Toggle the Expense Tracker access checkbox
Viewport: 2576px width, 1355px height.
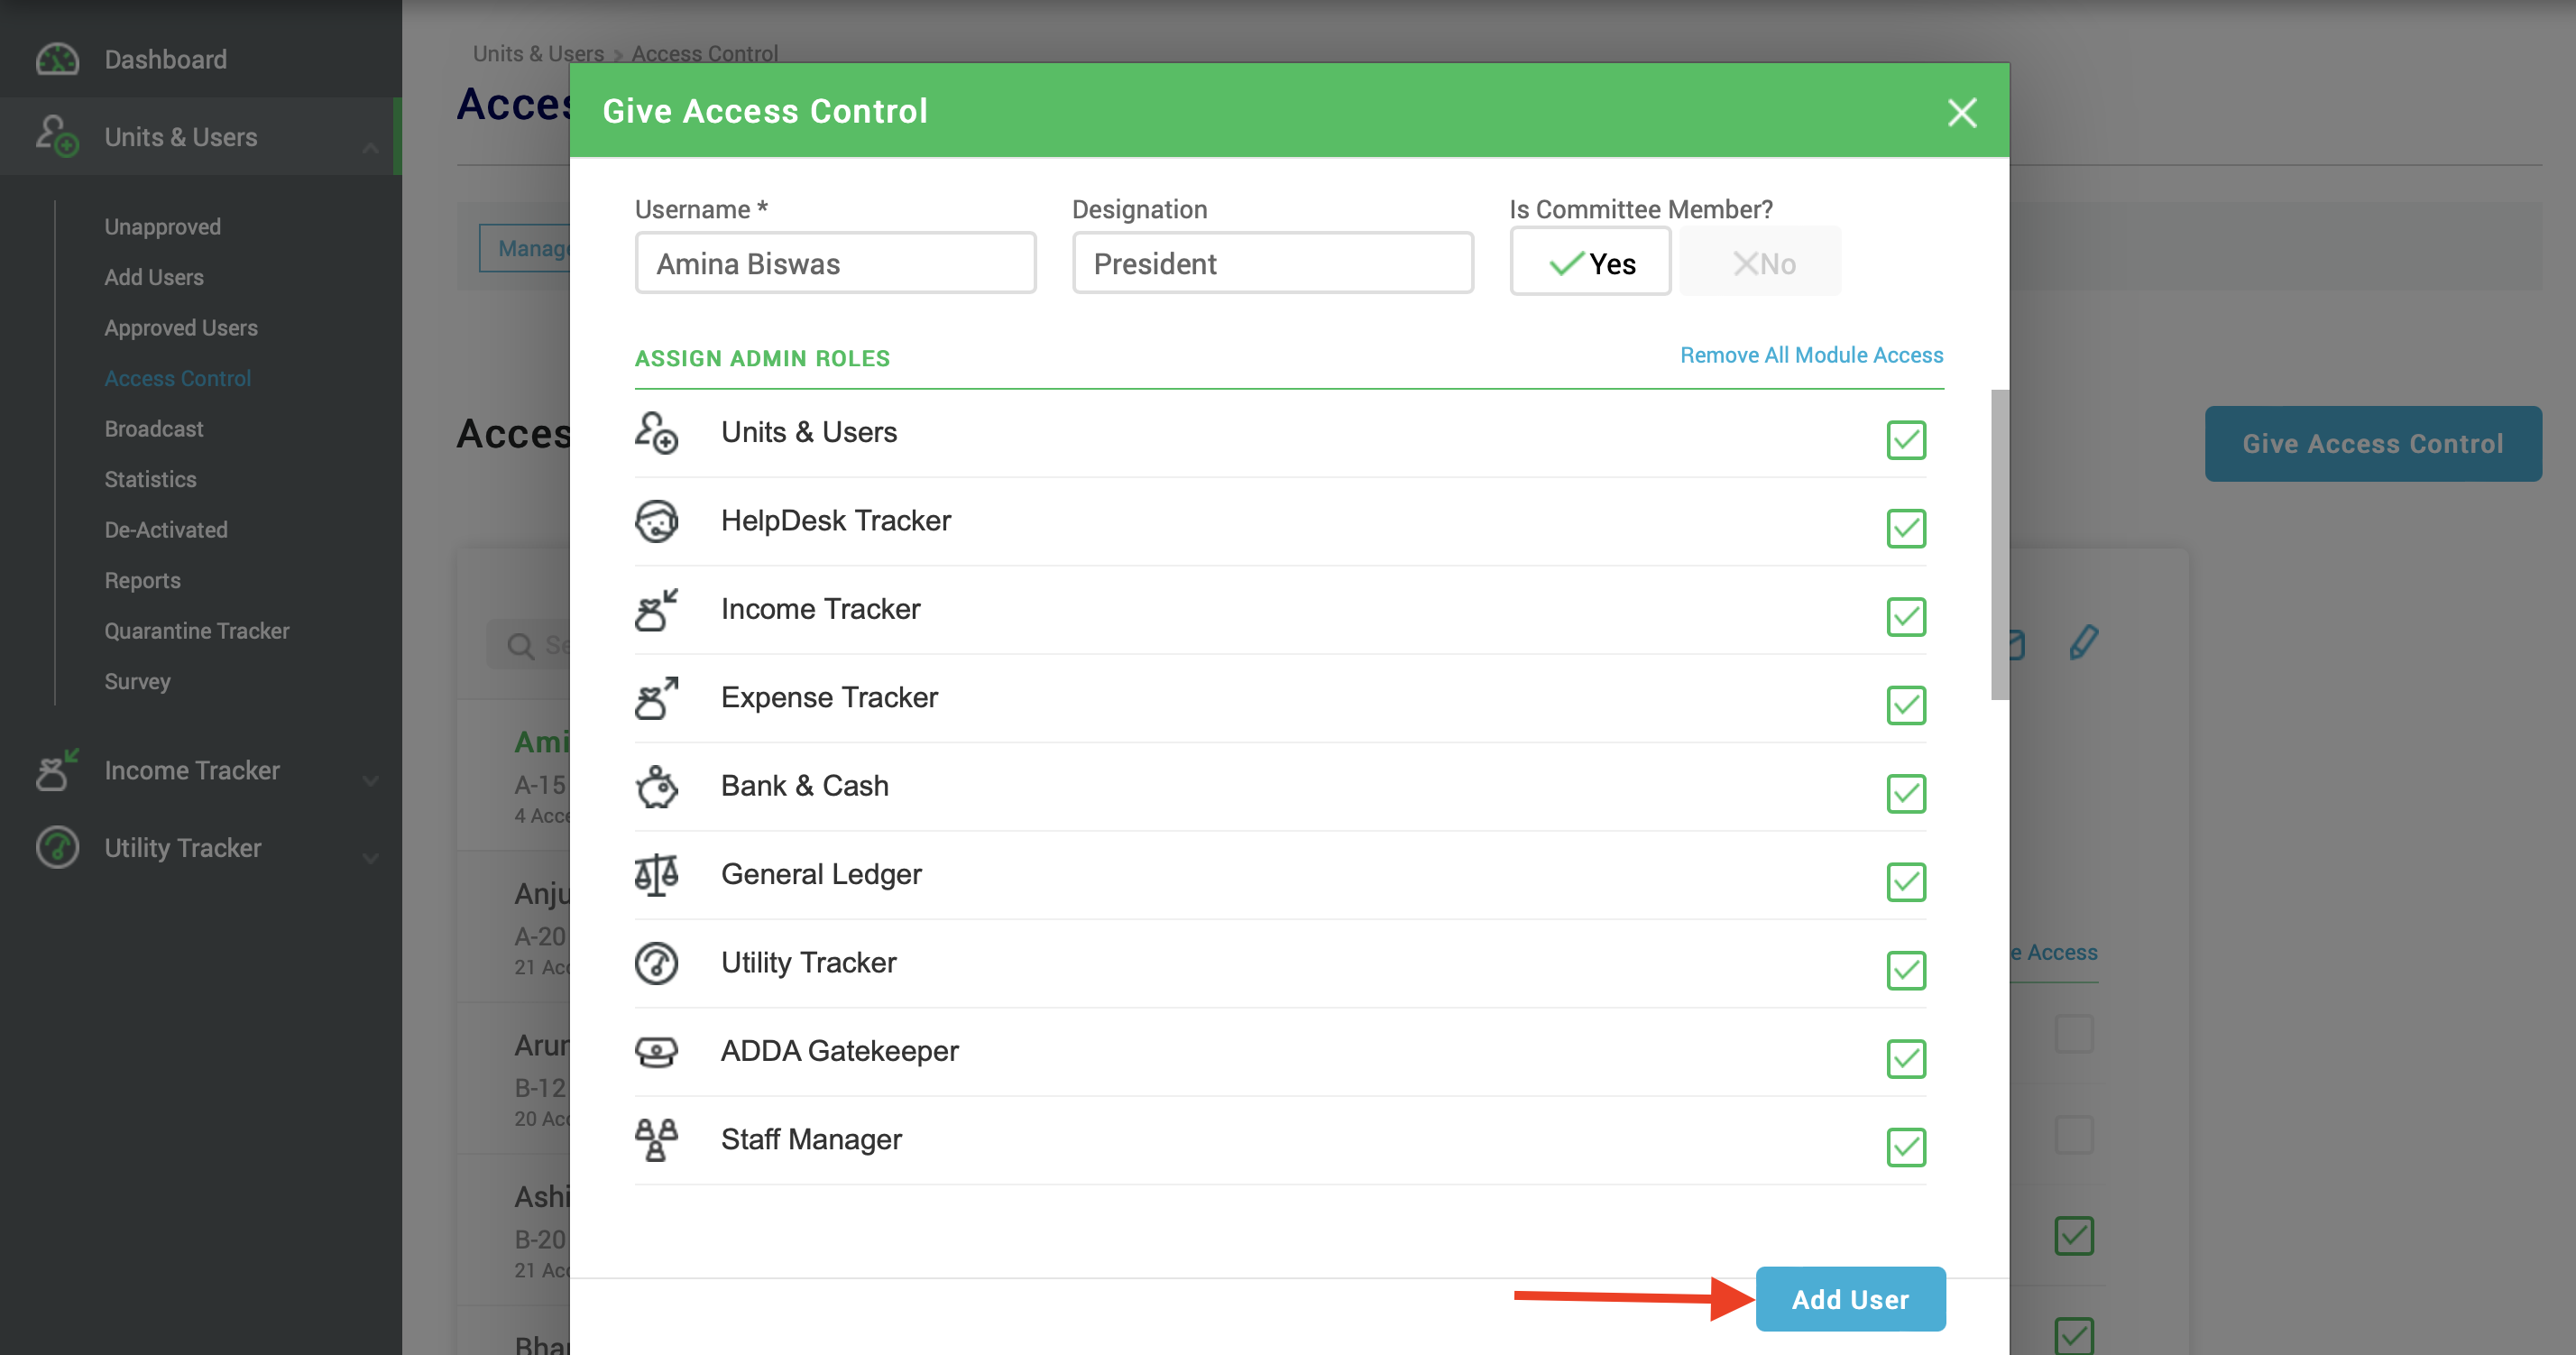pyautogui.click(x=1907, y=705)
